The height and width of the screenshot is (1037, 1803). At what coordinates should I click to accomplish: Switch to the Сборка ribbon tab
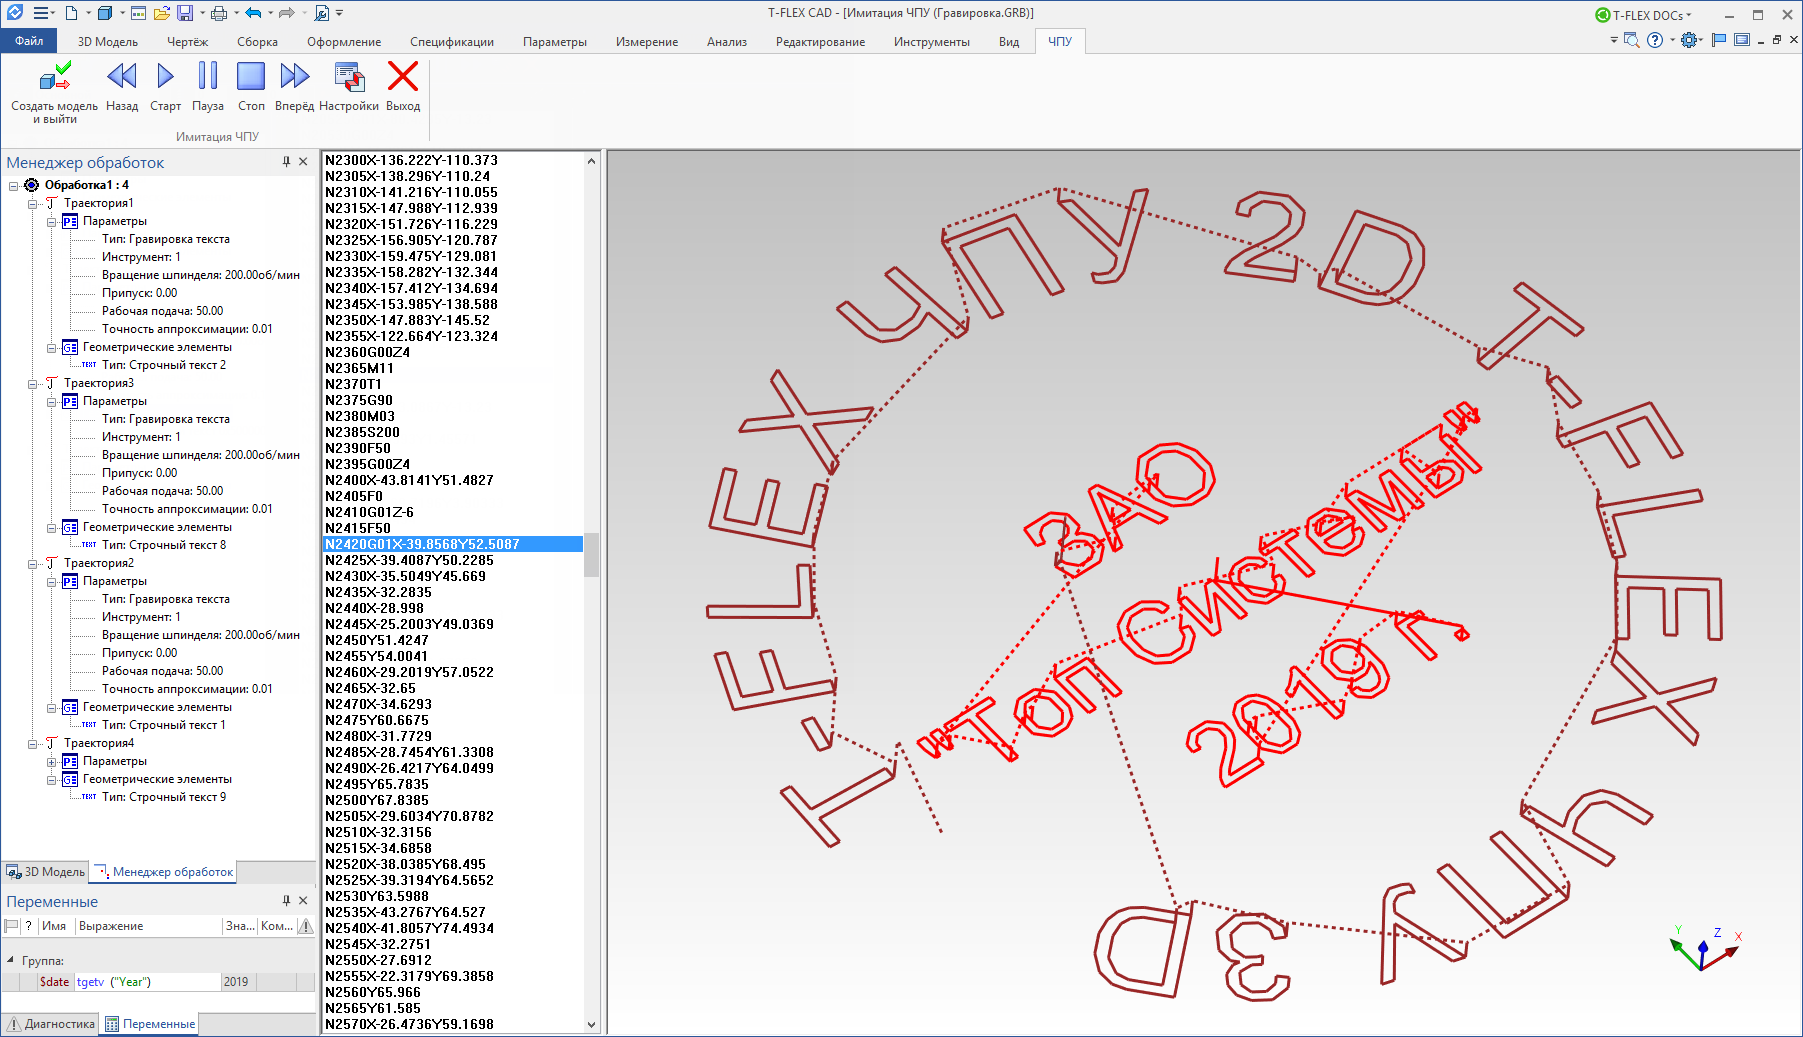pyautogui.click(x=257, y=42)
